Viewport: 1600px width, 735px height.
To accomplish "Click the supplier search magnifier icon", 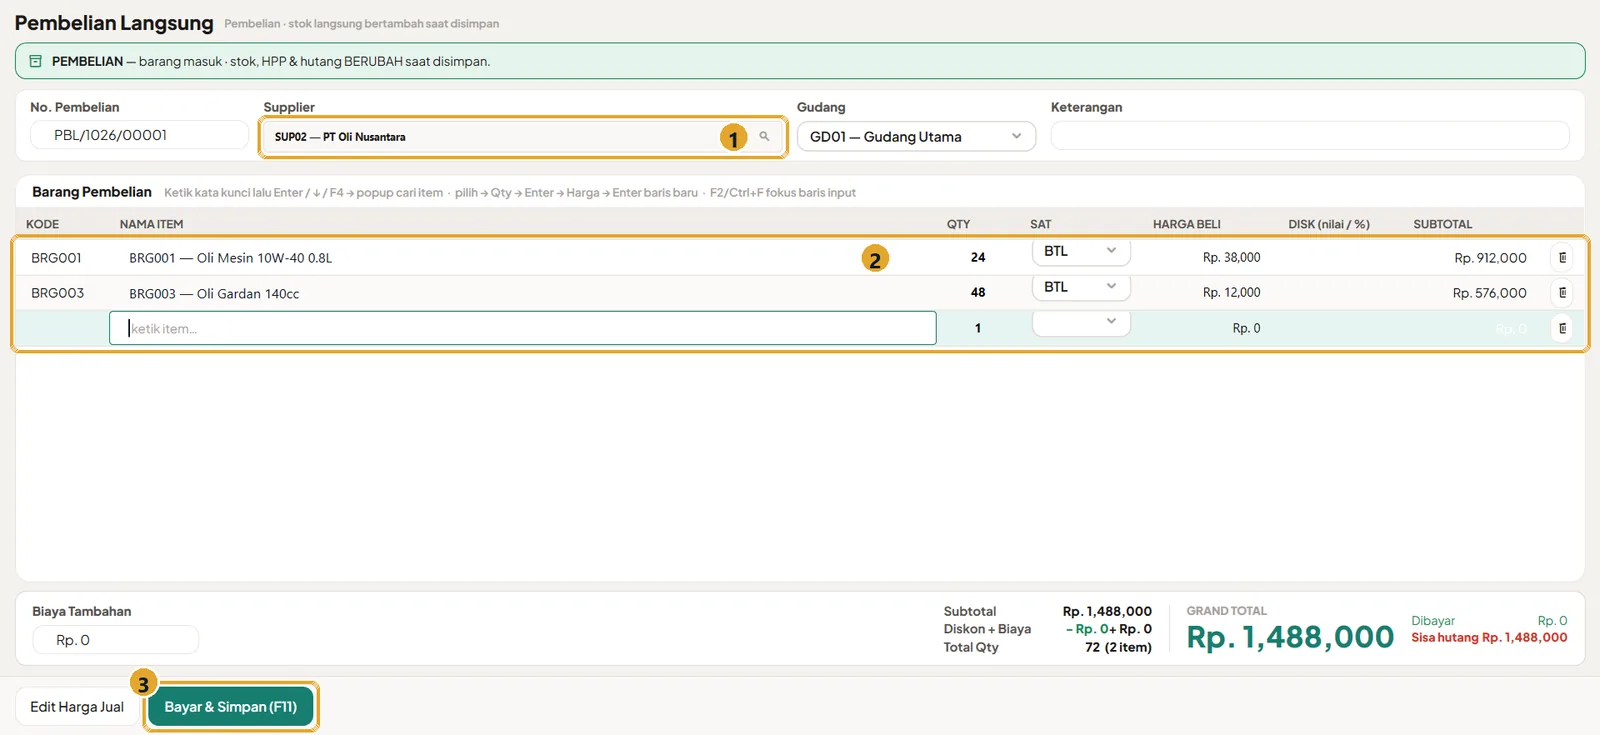I will tap(764, 137).
